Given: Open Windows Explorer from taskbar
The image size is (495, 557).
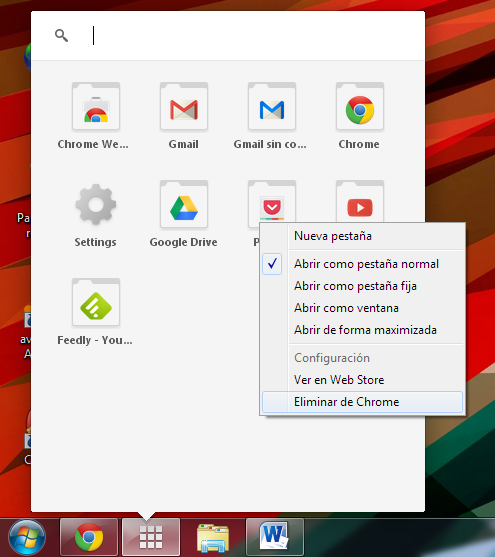Looking at the screenshot, I should coord(213,537).
